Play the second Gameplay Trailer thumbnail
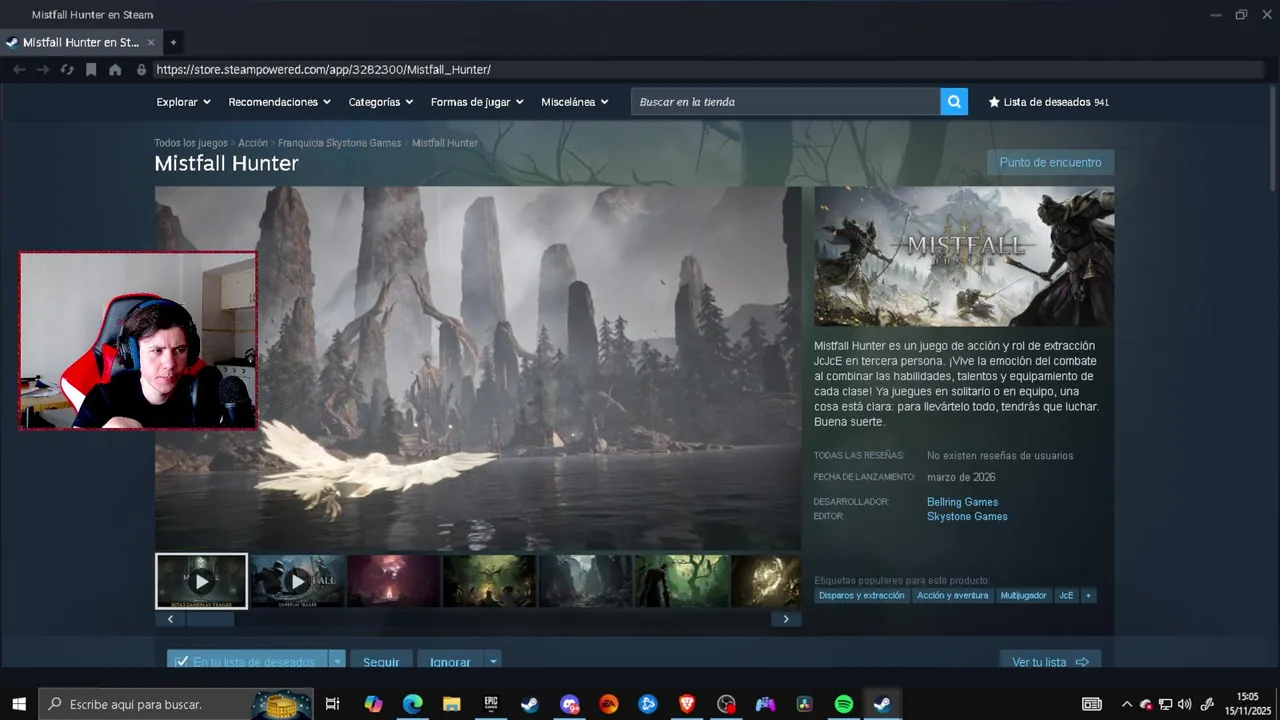 (298, 581)
